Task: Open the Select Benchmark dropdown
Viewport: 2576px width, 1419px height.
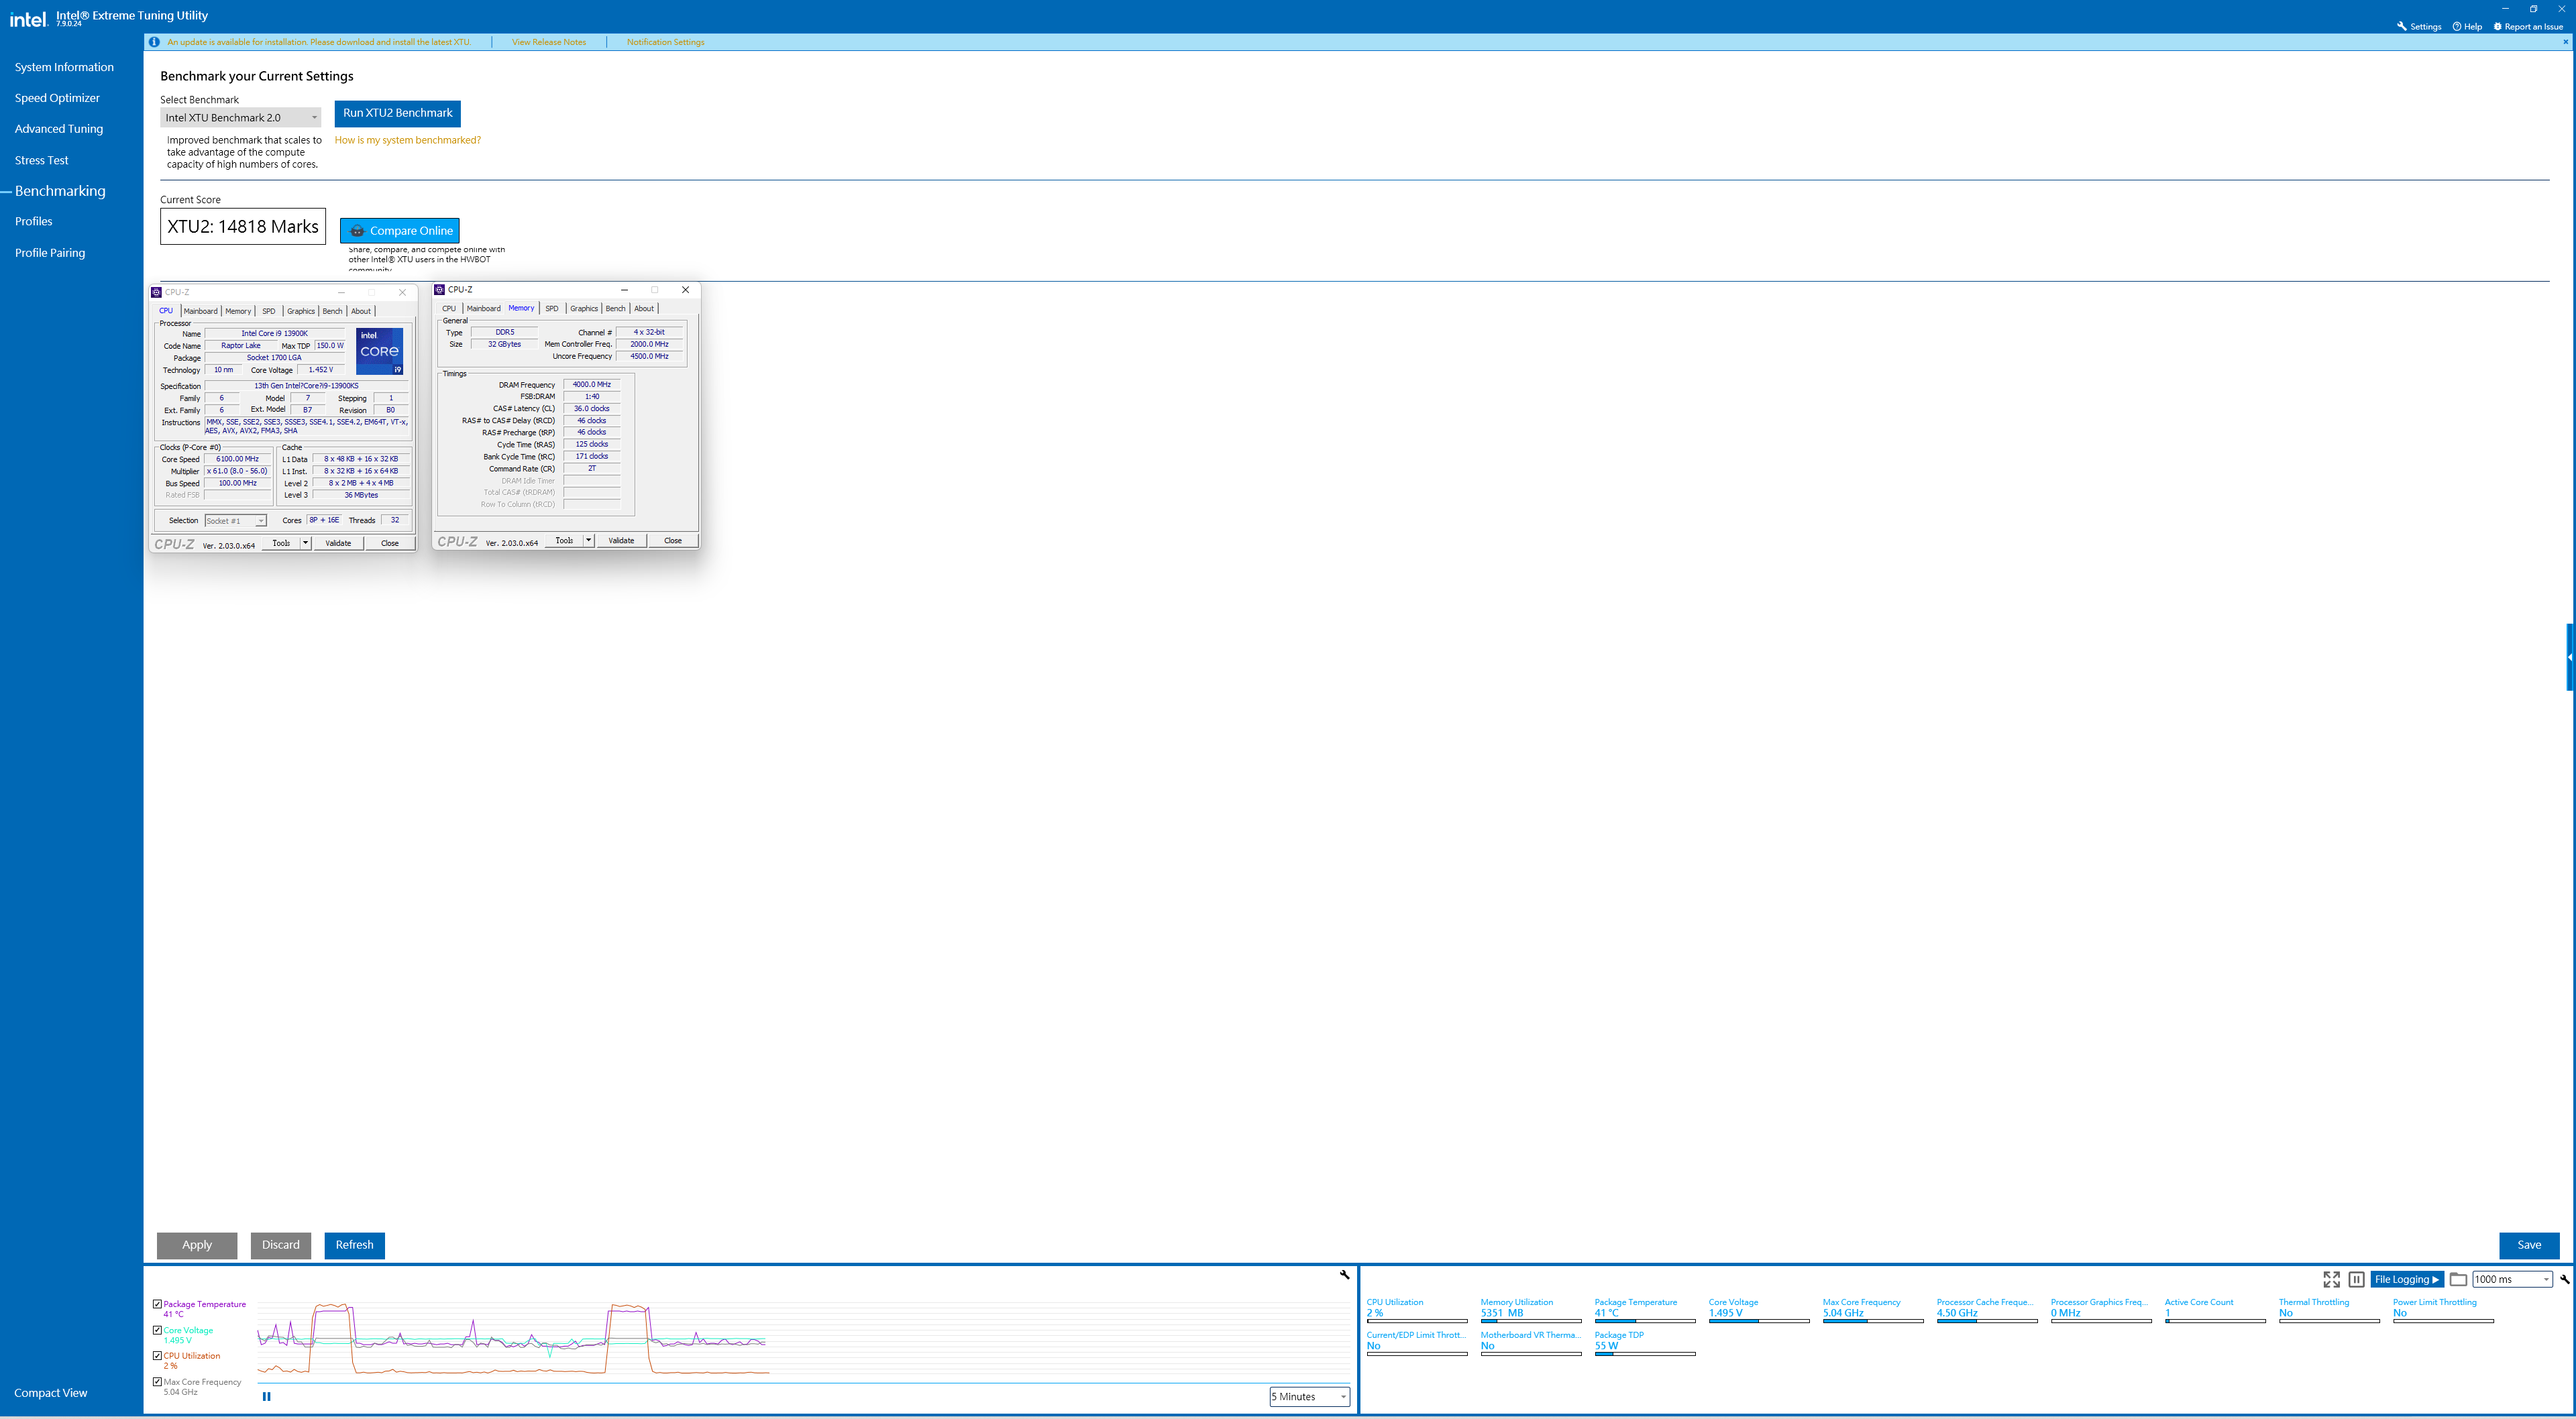Action: tap(241, 118)
